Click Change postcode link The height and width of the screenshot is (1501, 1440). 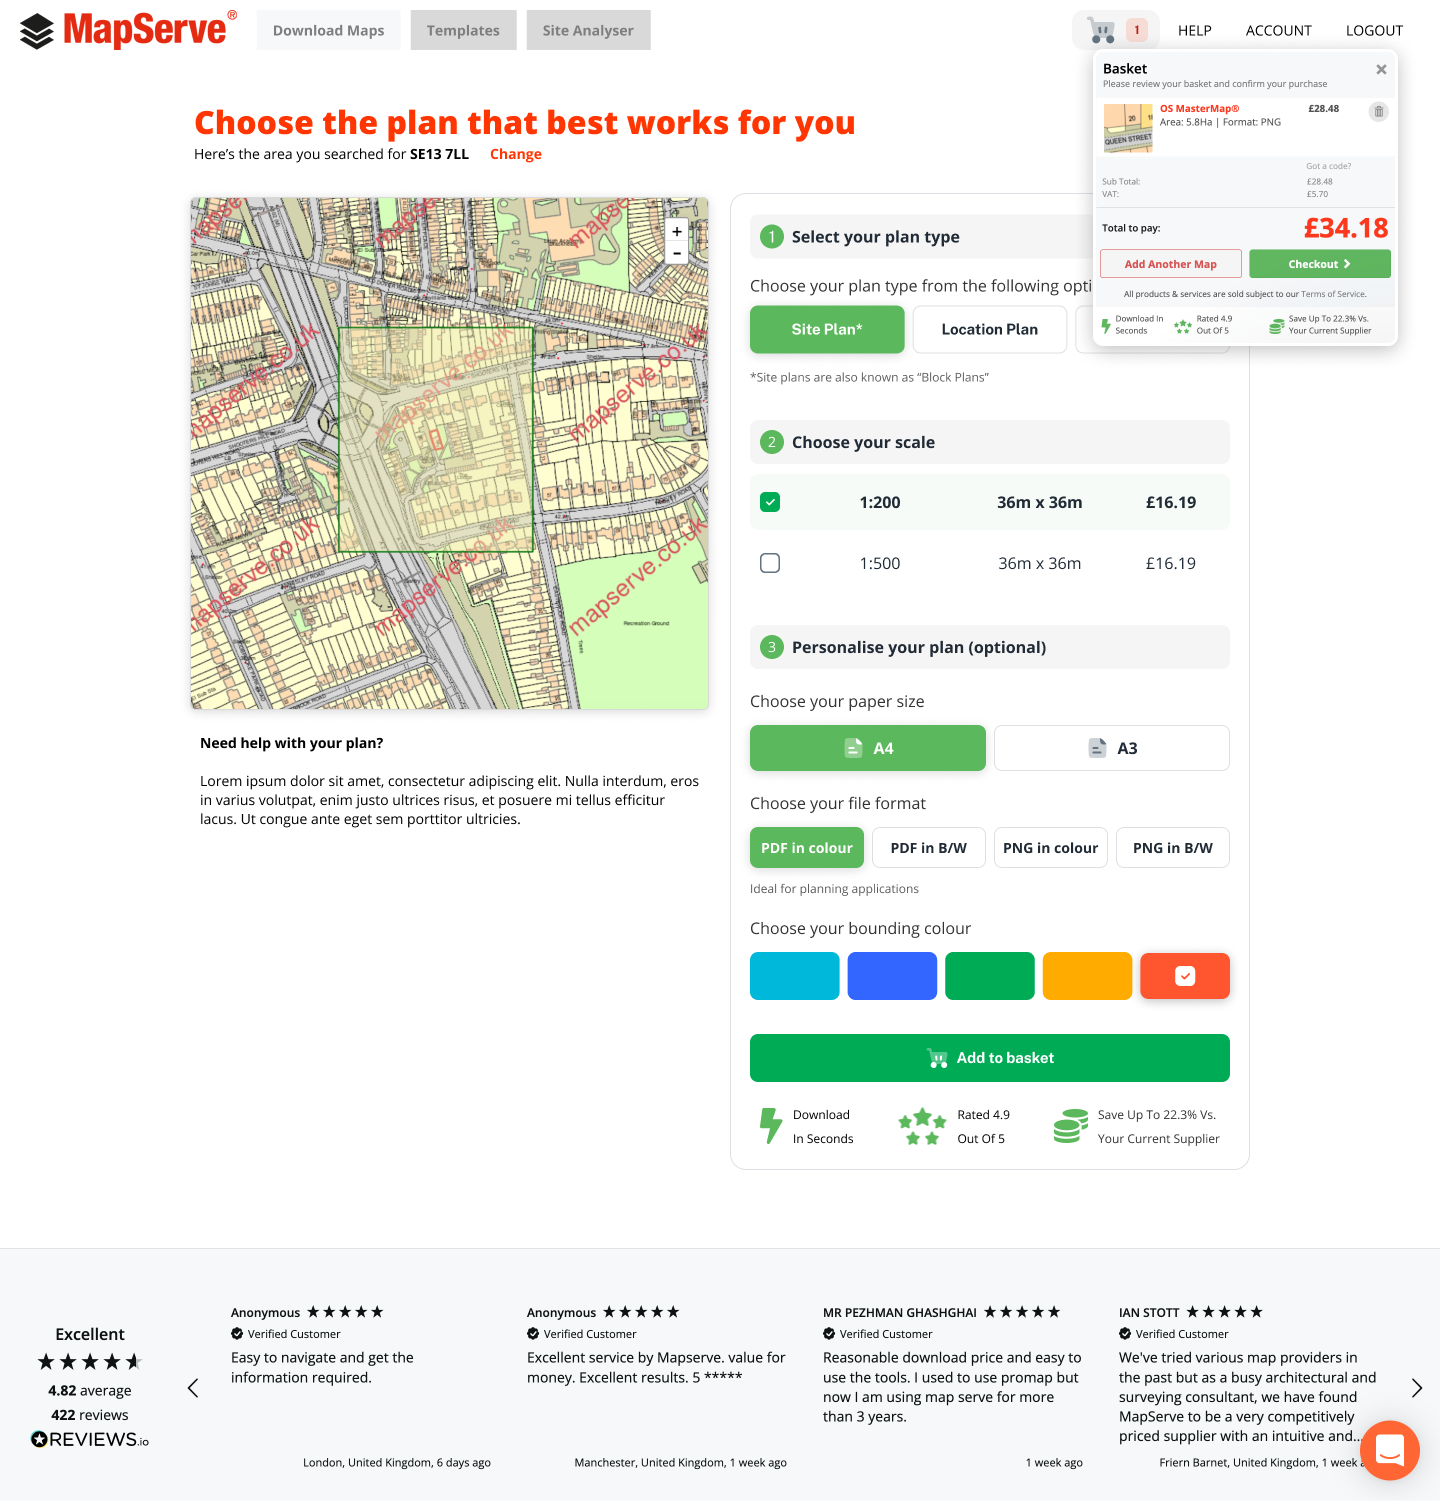coord(516,154)
